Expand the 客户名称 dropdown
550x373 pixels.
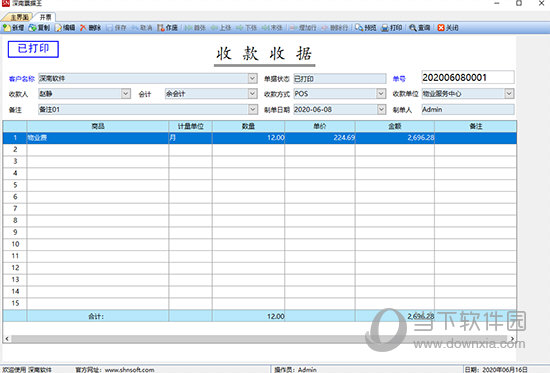click(x=253, y=78)
